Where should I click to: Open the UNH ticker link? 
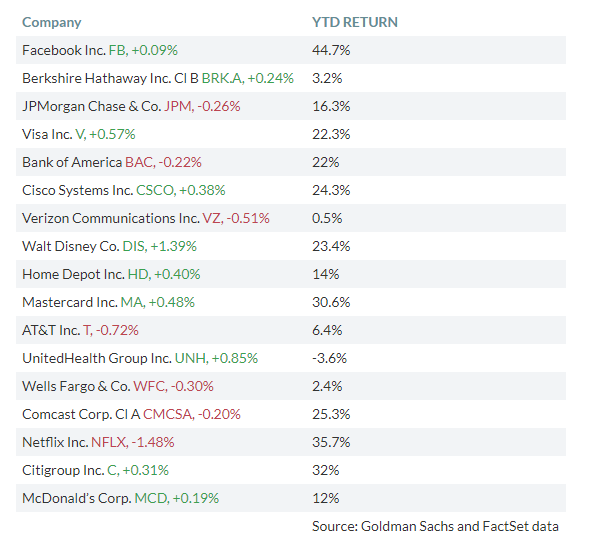tap(188, 358)
